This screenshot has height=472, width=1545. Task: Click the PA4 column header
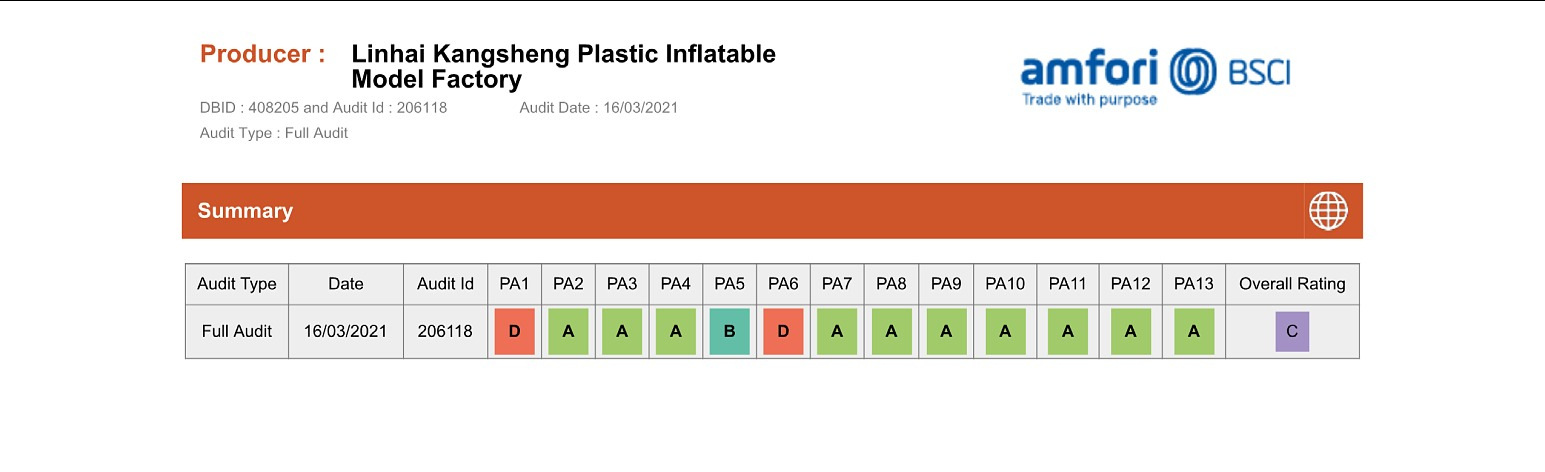click(x=676, y=284)
